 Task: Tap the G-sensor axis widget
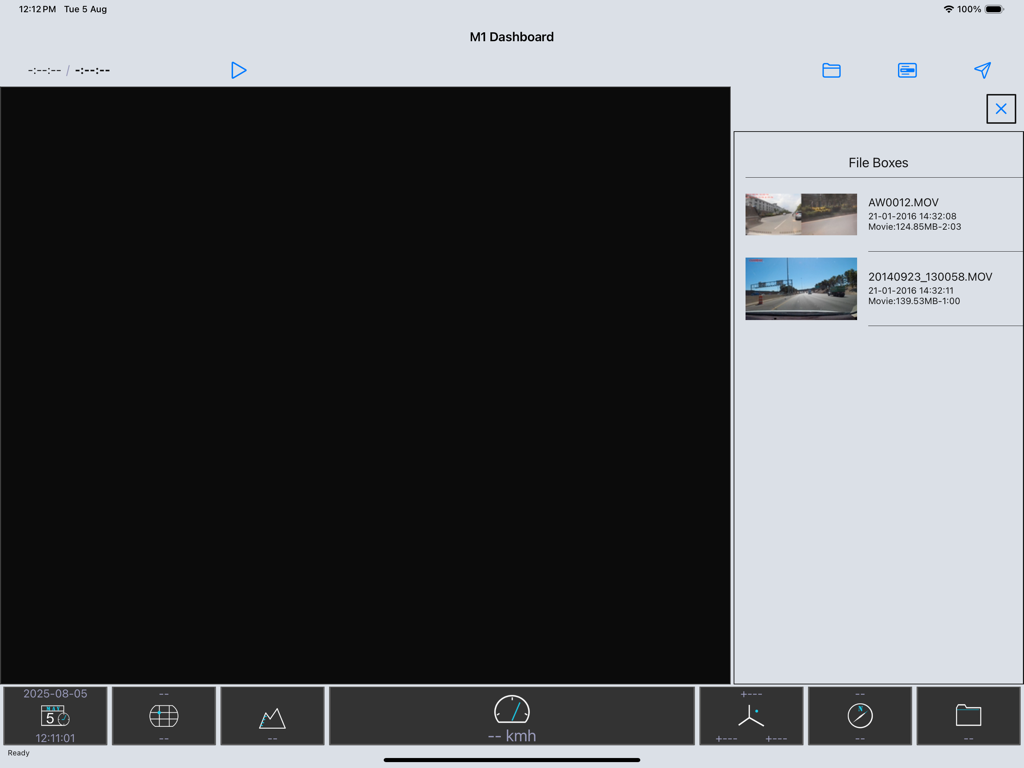coord(751,715)
